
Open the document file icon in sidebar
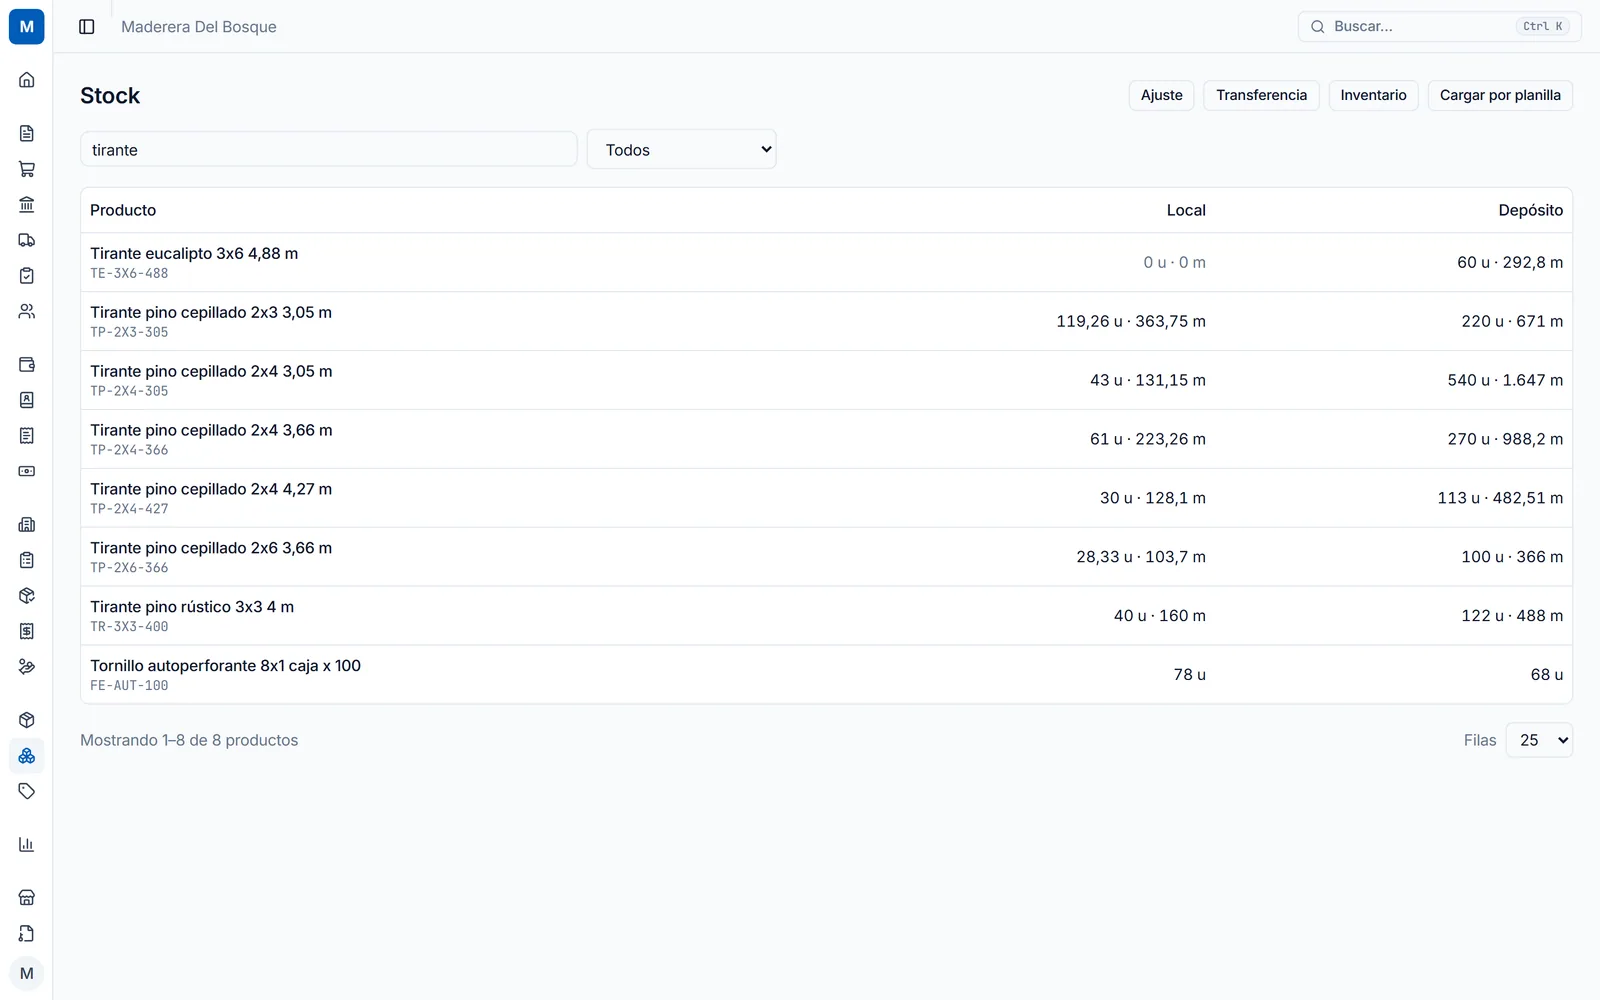[x=27, y=133]
